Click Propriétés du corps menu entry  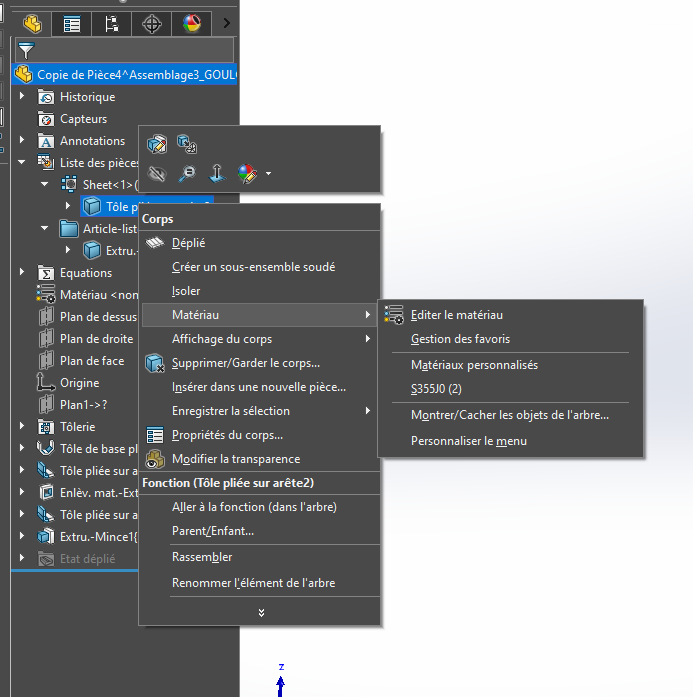(227, 435)
